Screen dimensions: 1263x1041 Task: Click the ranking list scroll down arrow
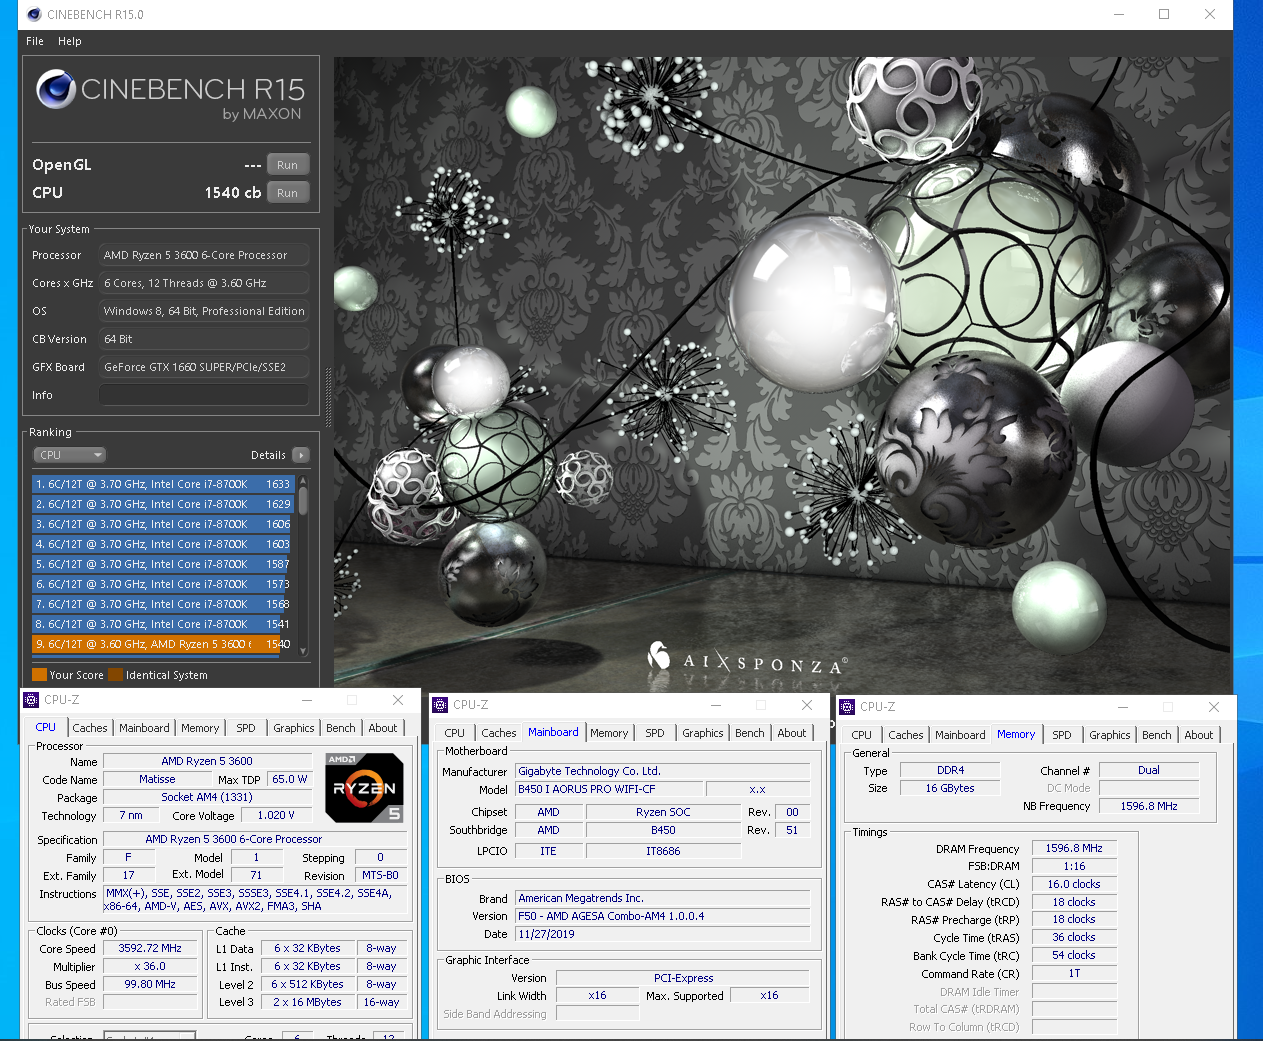(303, 650)
